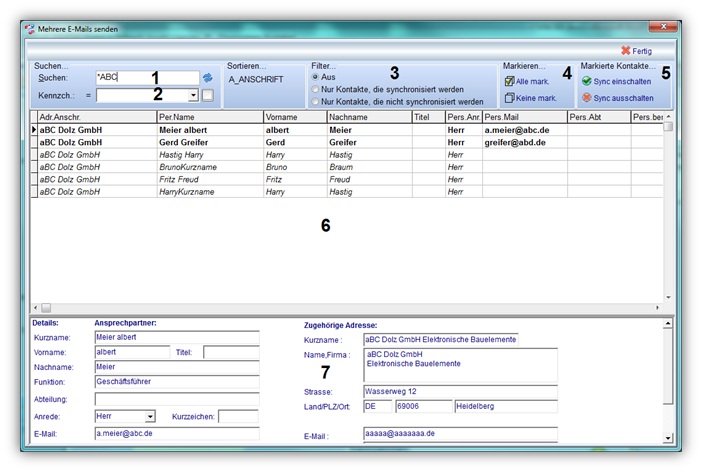This screenshot has height=472, width=702.
Task: Click the email cell greifer@abd.de
Action: pos(525,142)
